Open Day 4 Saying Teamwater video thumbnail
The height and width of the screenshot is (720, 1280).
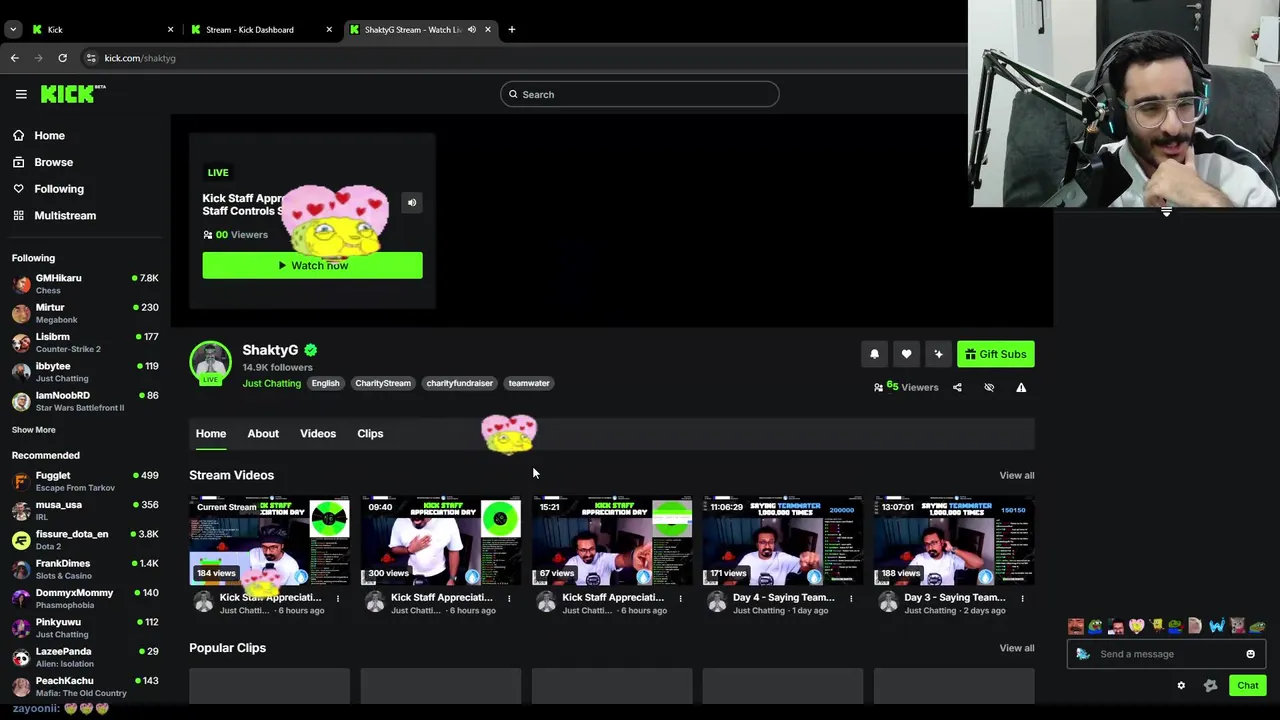tap(782, 540)
